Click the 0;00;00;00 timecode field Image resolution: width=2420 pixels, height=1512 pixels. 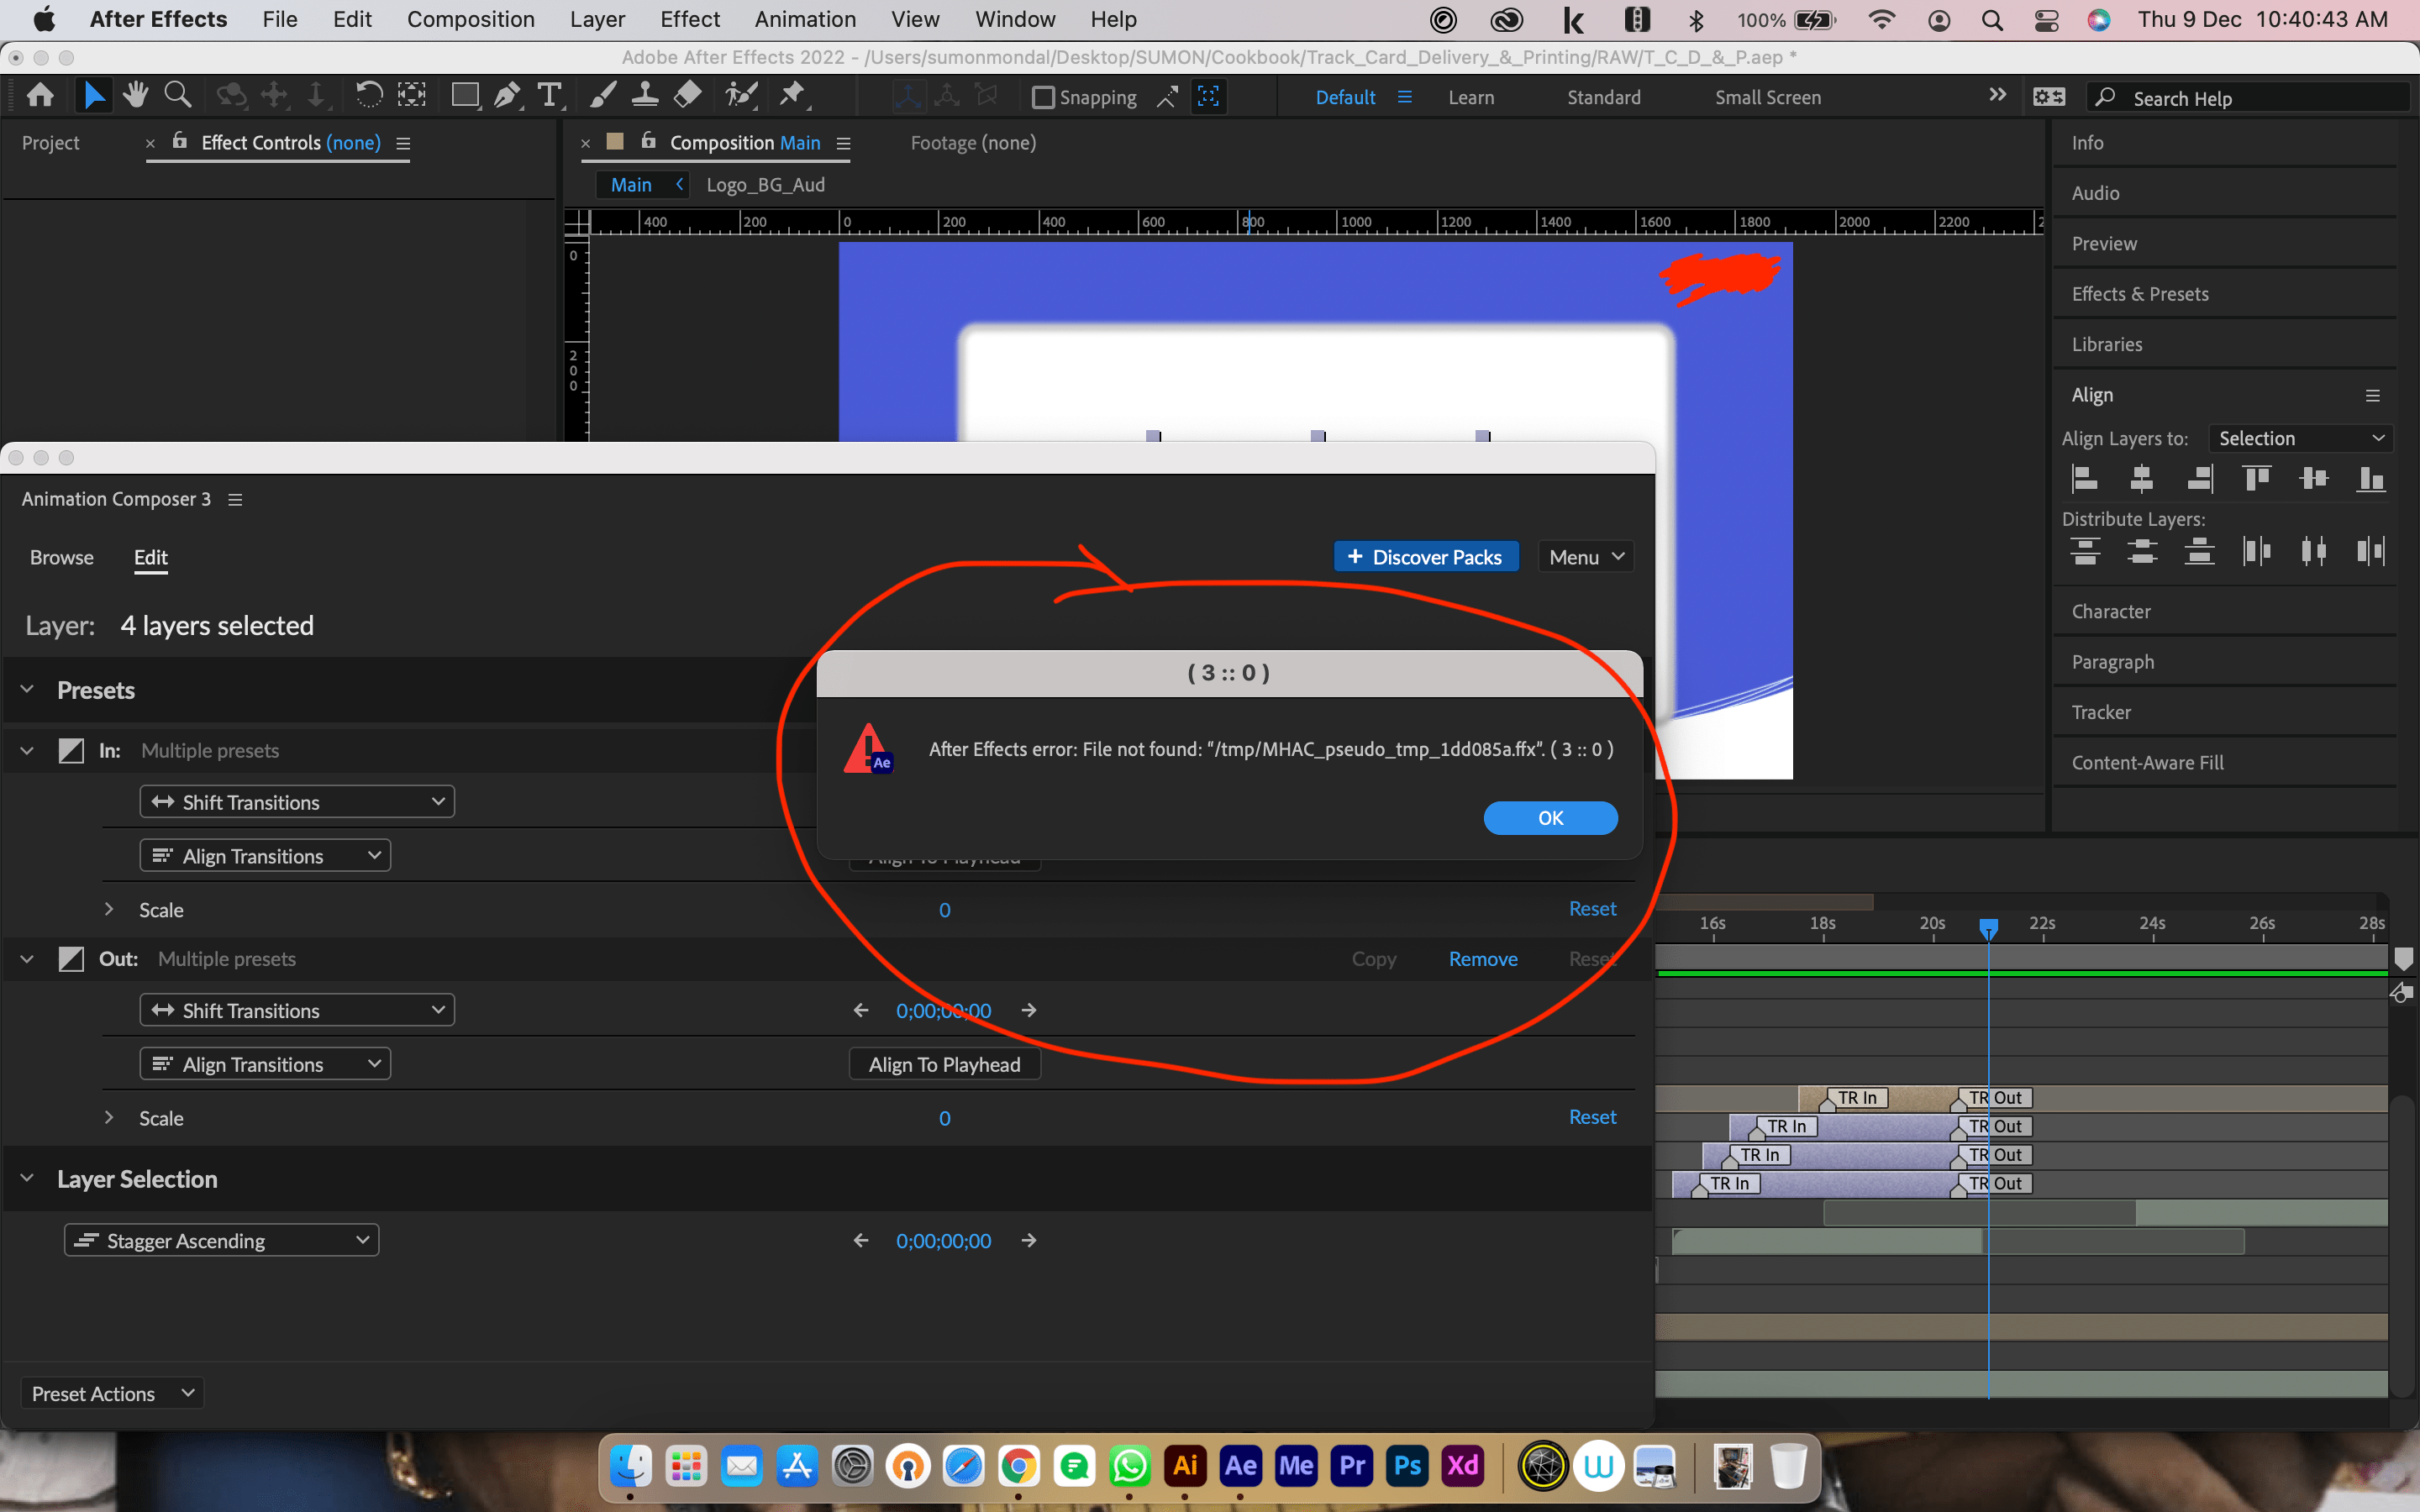(944, 1010)
